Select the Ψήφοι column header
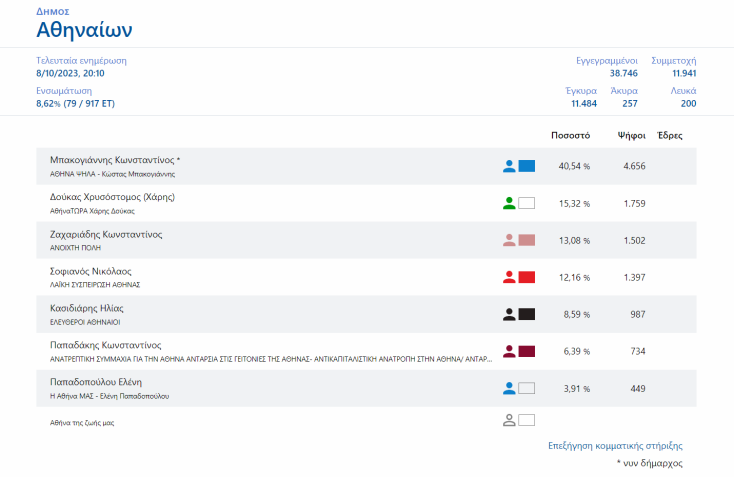The width and height of the screenshot is (734, 477). click(631, 135)
